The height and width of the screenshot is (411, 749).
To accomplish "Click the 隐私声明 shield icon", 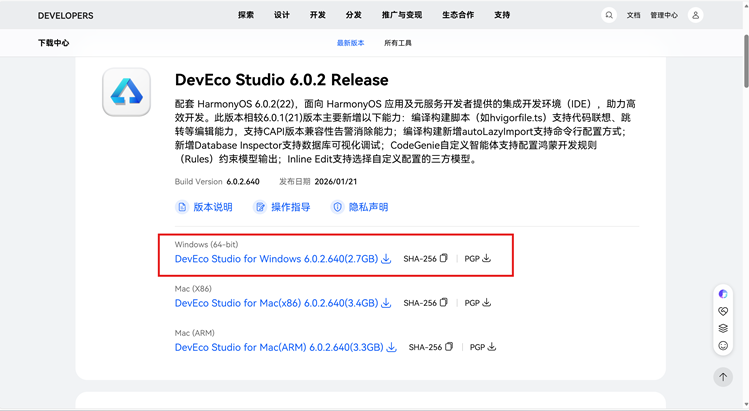I will pyautogui.click(x=338, y=207).
